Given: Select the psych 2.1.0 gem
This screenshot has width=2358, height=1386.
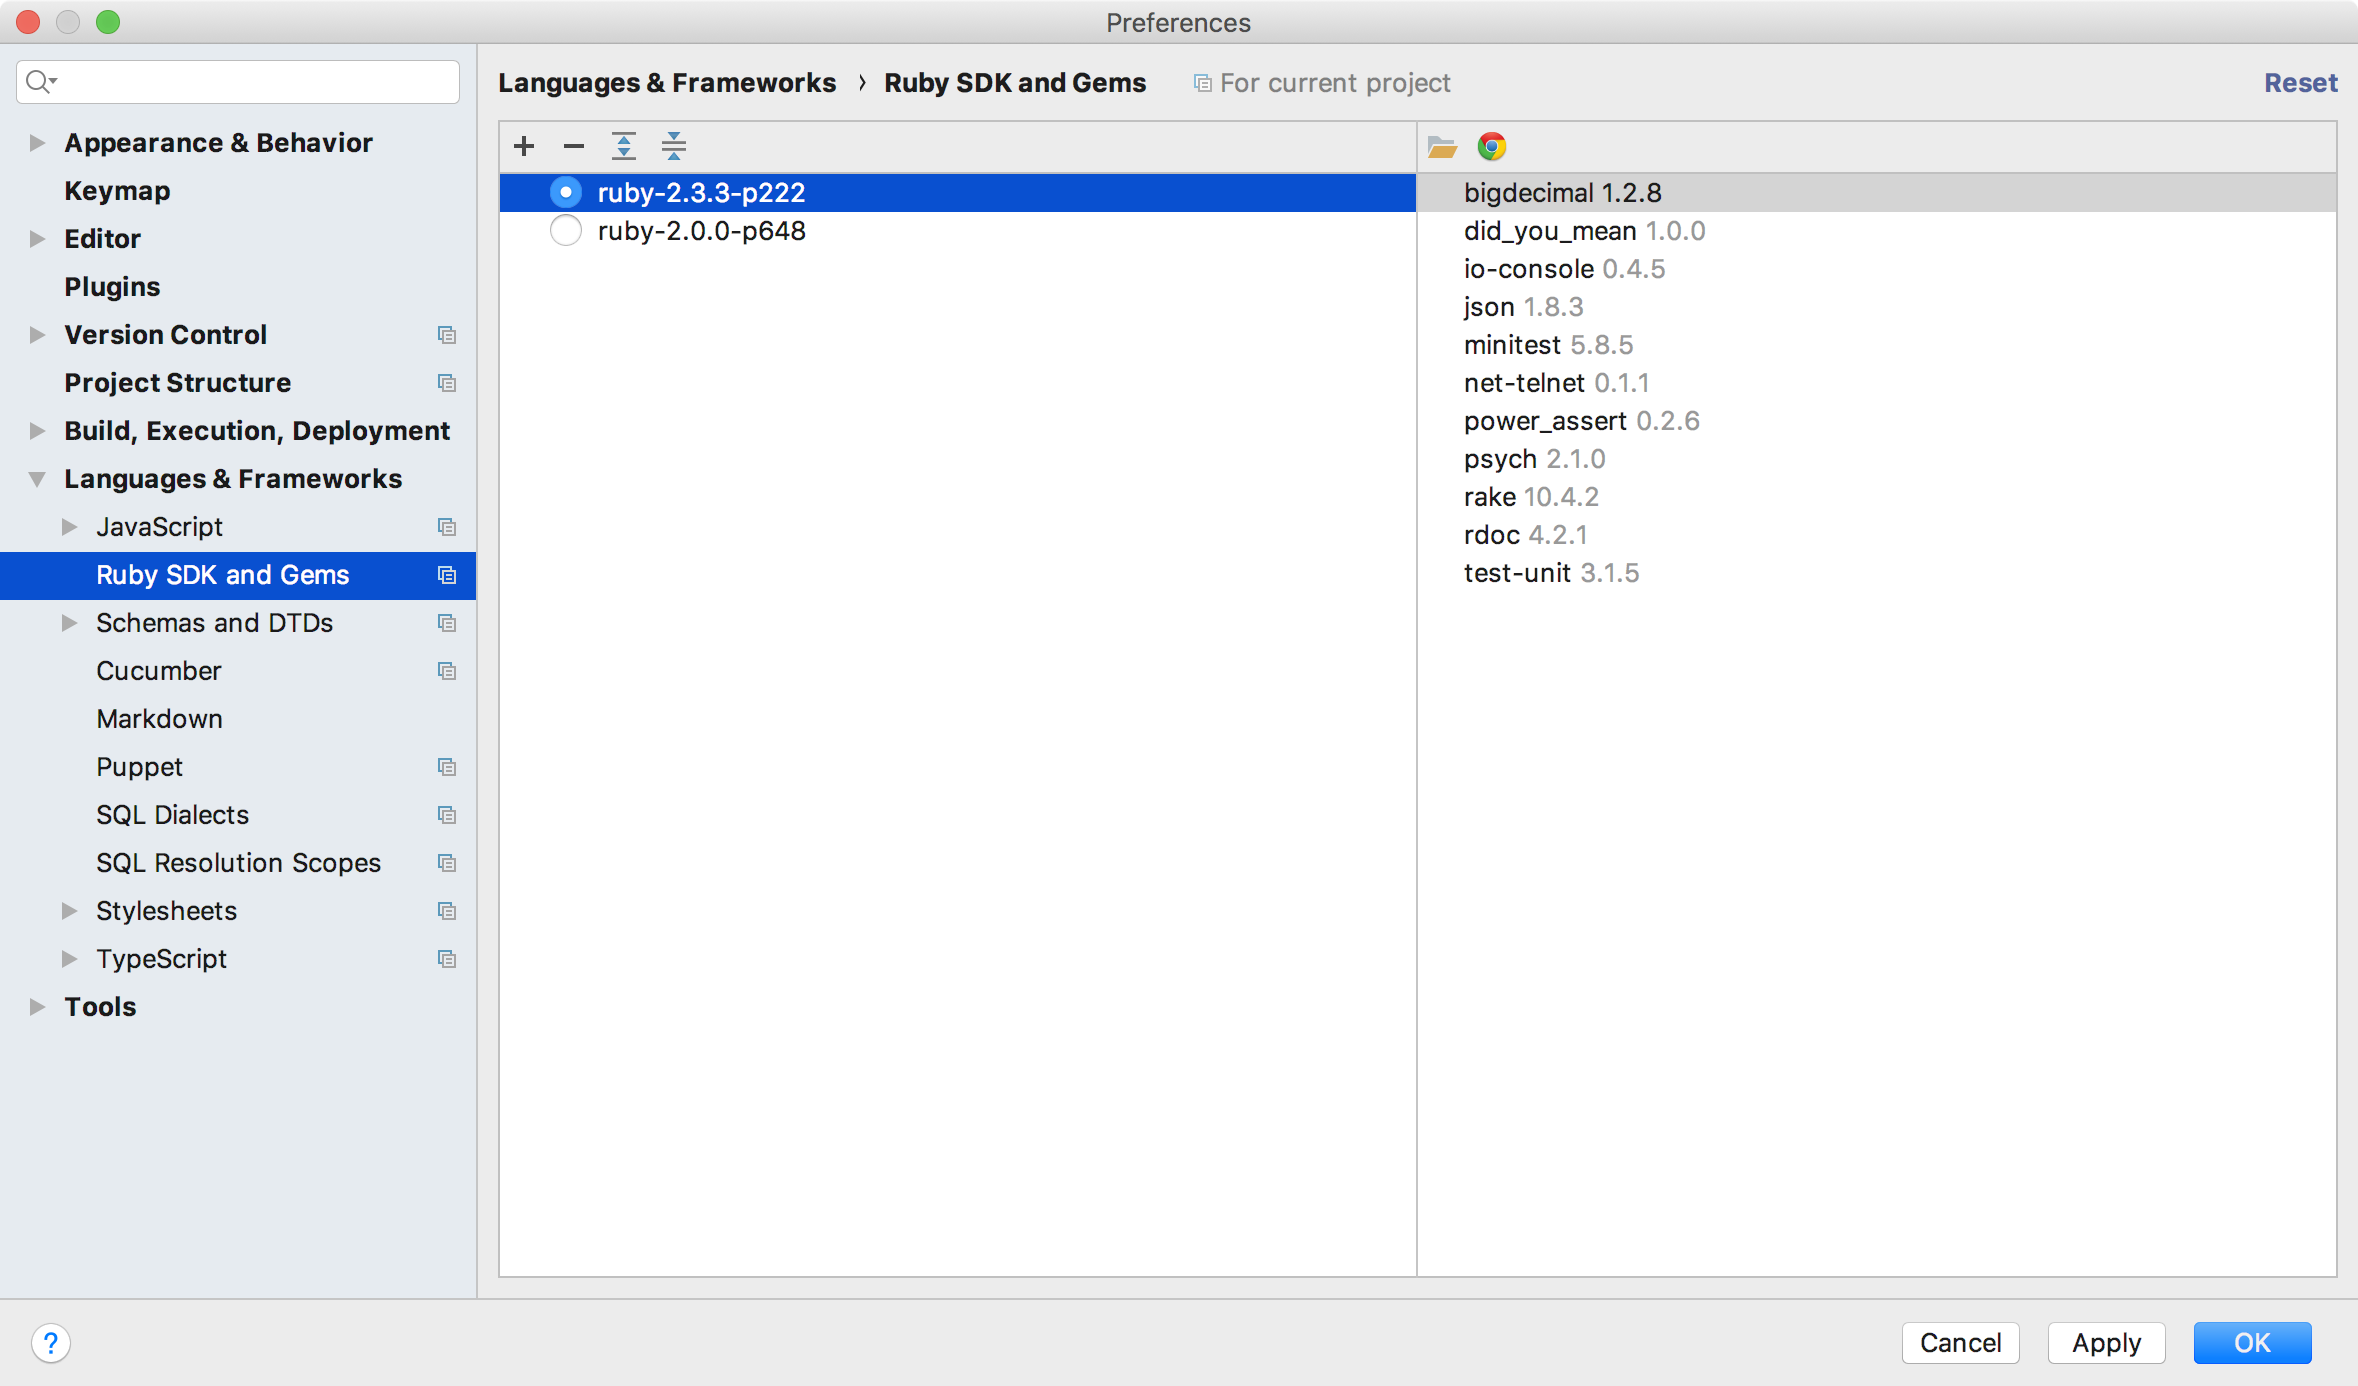Looking at the screenshot, I should coord(1876,459).
